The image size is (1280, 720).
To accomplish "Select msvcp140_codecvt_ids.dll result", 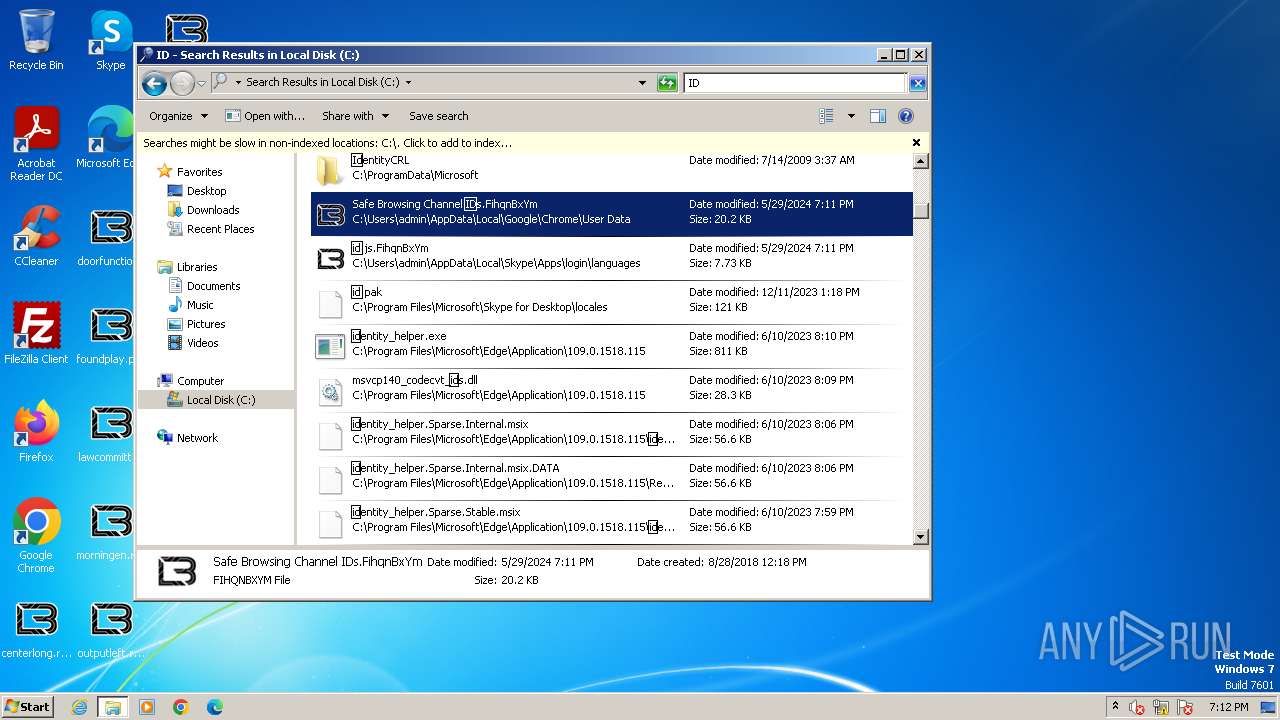I will [611, 390].
